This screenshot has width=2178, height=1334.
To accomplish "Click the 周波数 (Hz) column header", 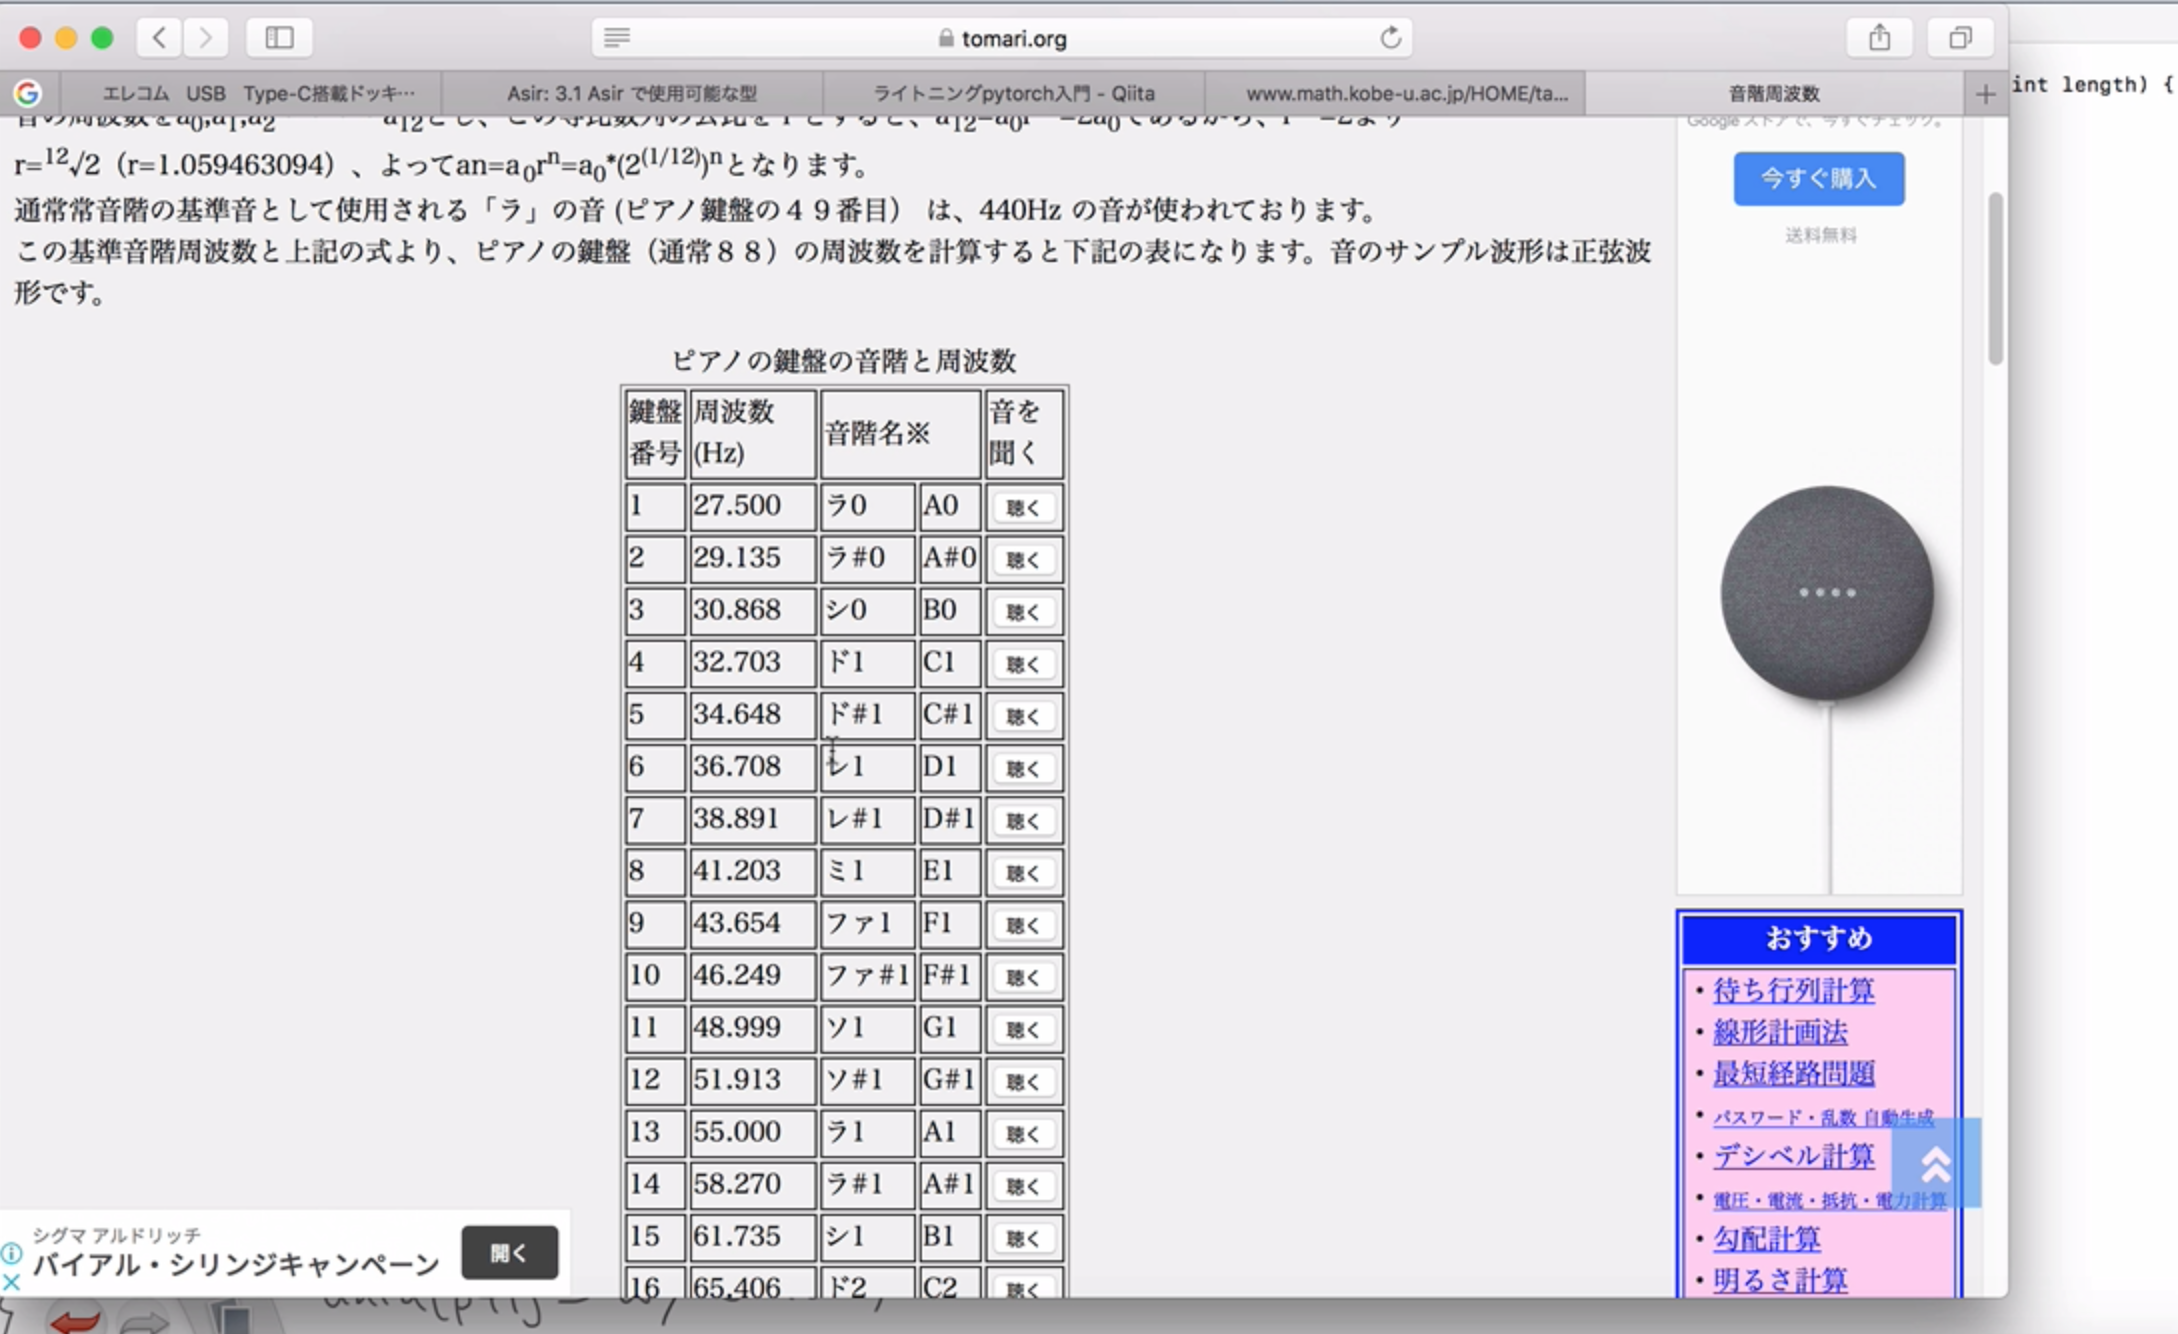I will (x=752, y=433).
